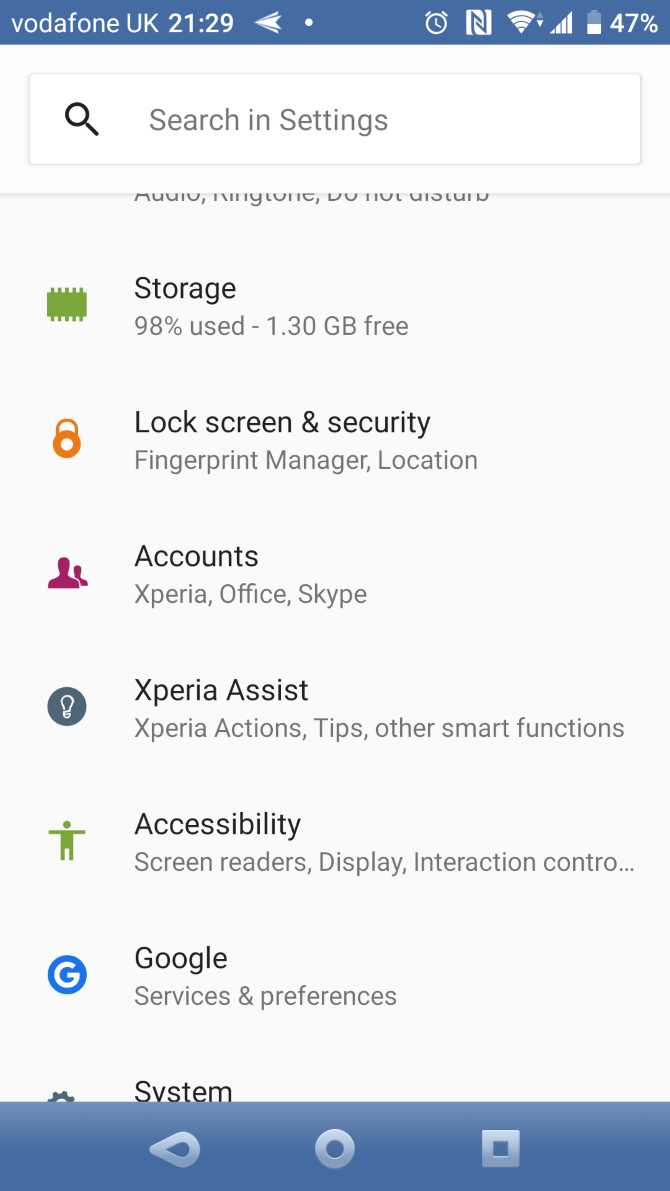Tap the alarm clock status icon
The height and width of the screenshot is (1191, 670).
(436, 22)
